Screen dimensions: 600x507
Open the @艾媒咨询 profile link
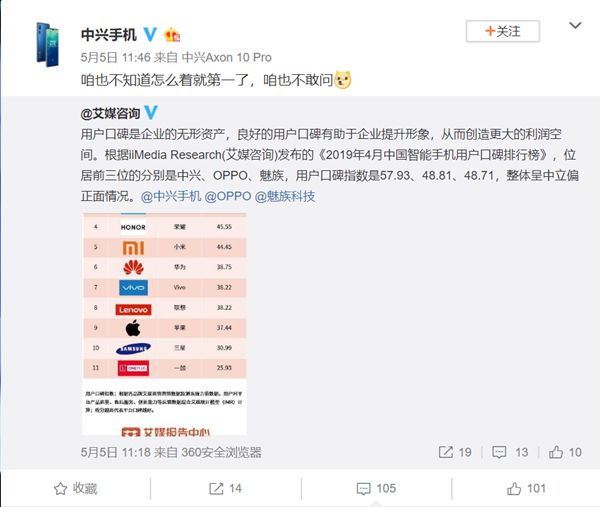click(110, 113)
